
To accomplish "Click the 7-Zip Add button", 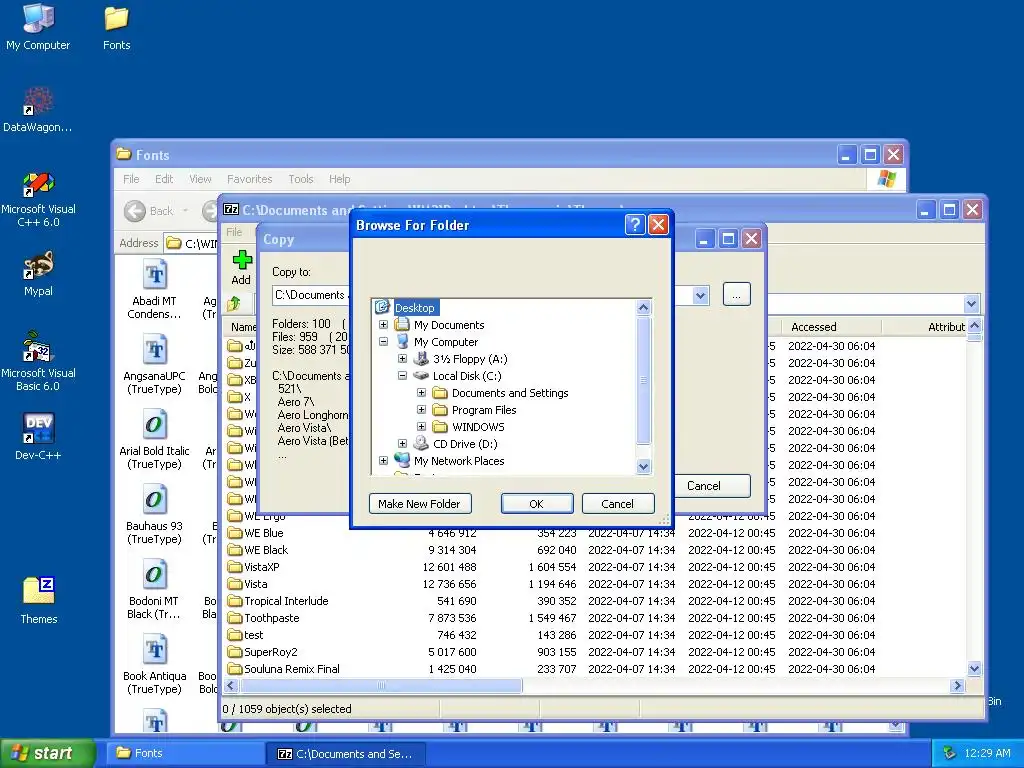I will tap(241, 268).
